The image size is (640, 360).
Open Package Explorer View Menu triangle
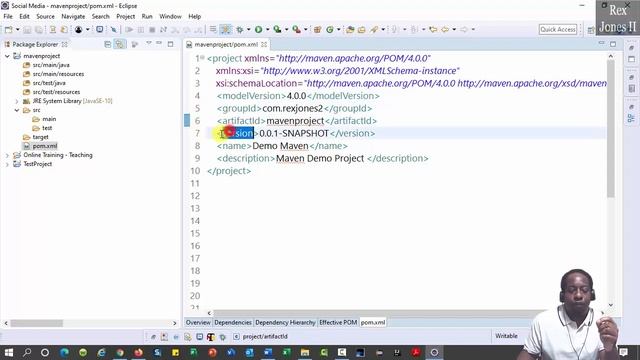pos(149,43)
